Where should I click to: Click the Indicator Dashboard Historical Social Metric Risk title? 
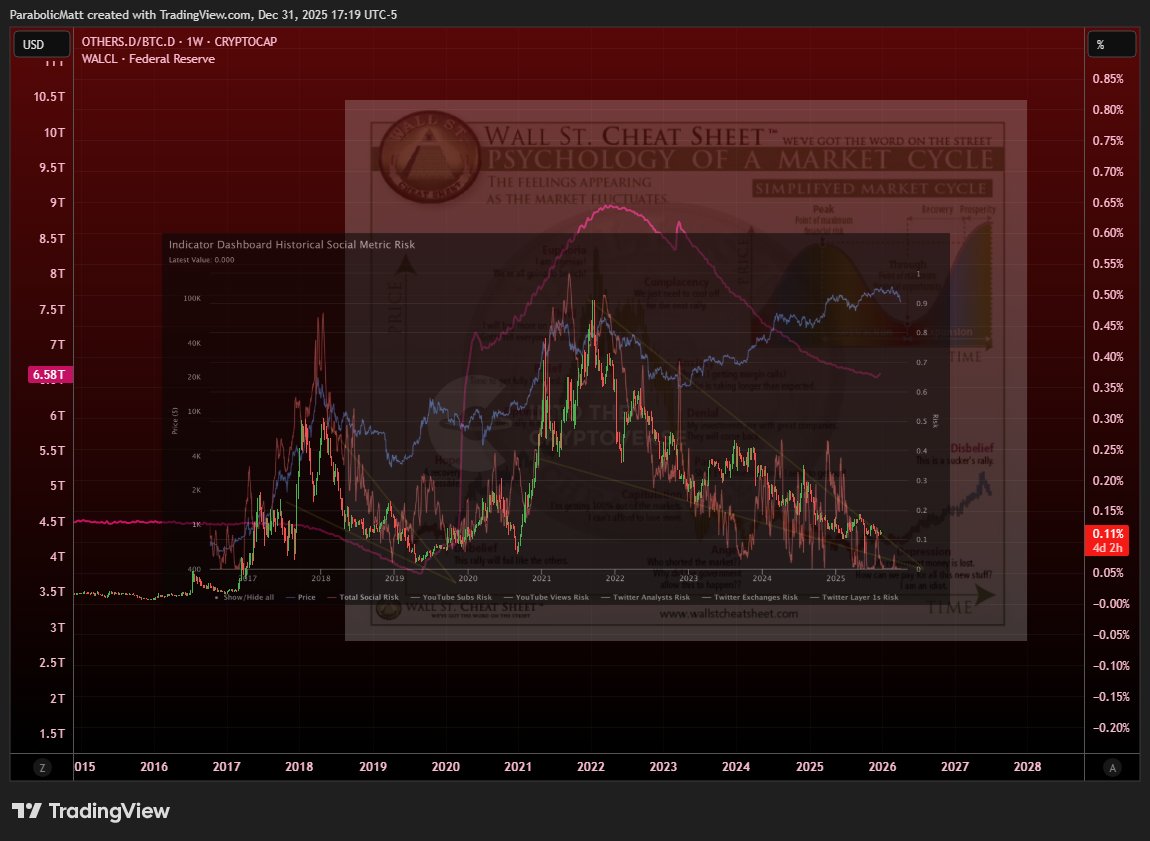(292, 245)
